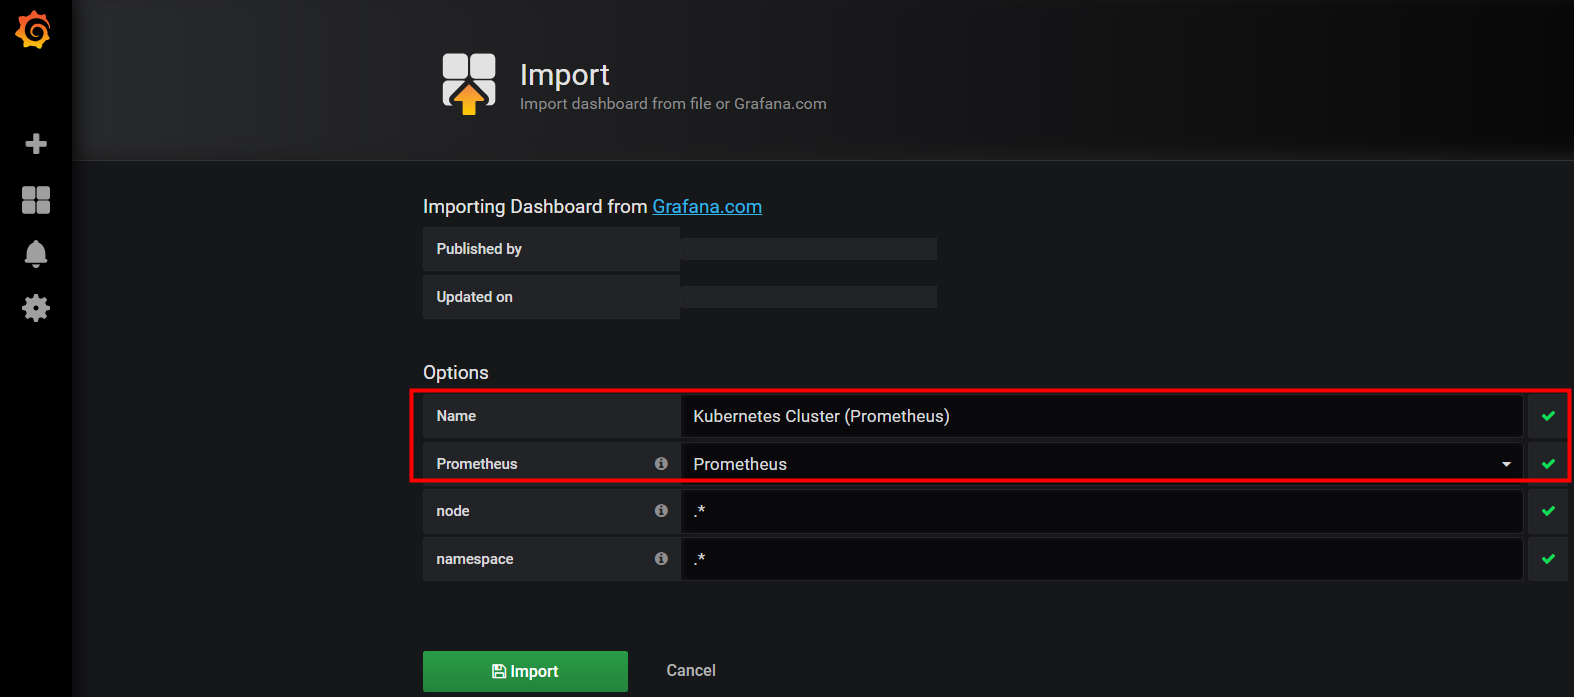This screenshot has width=1574, height=697.
Task: Click the namespace option label
Action: (x=475, y=559)
